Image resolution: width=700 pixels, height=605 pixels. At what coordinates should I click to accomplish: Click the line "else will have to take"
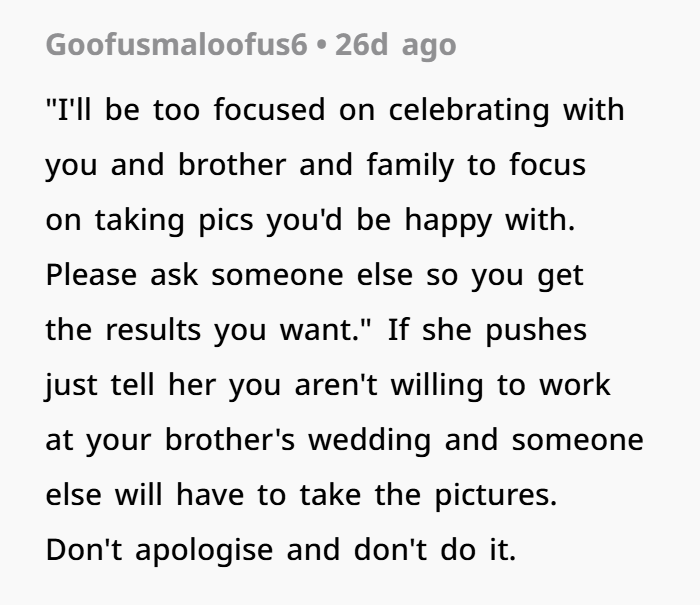[300, 495]
